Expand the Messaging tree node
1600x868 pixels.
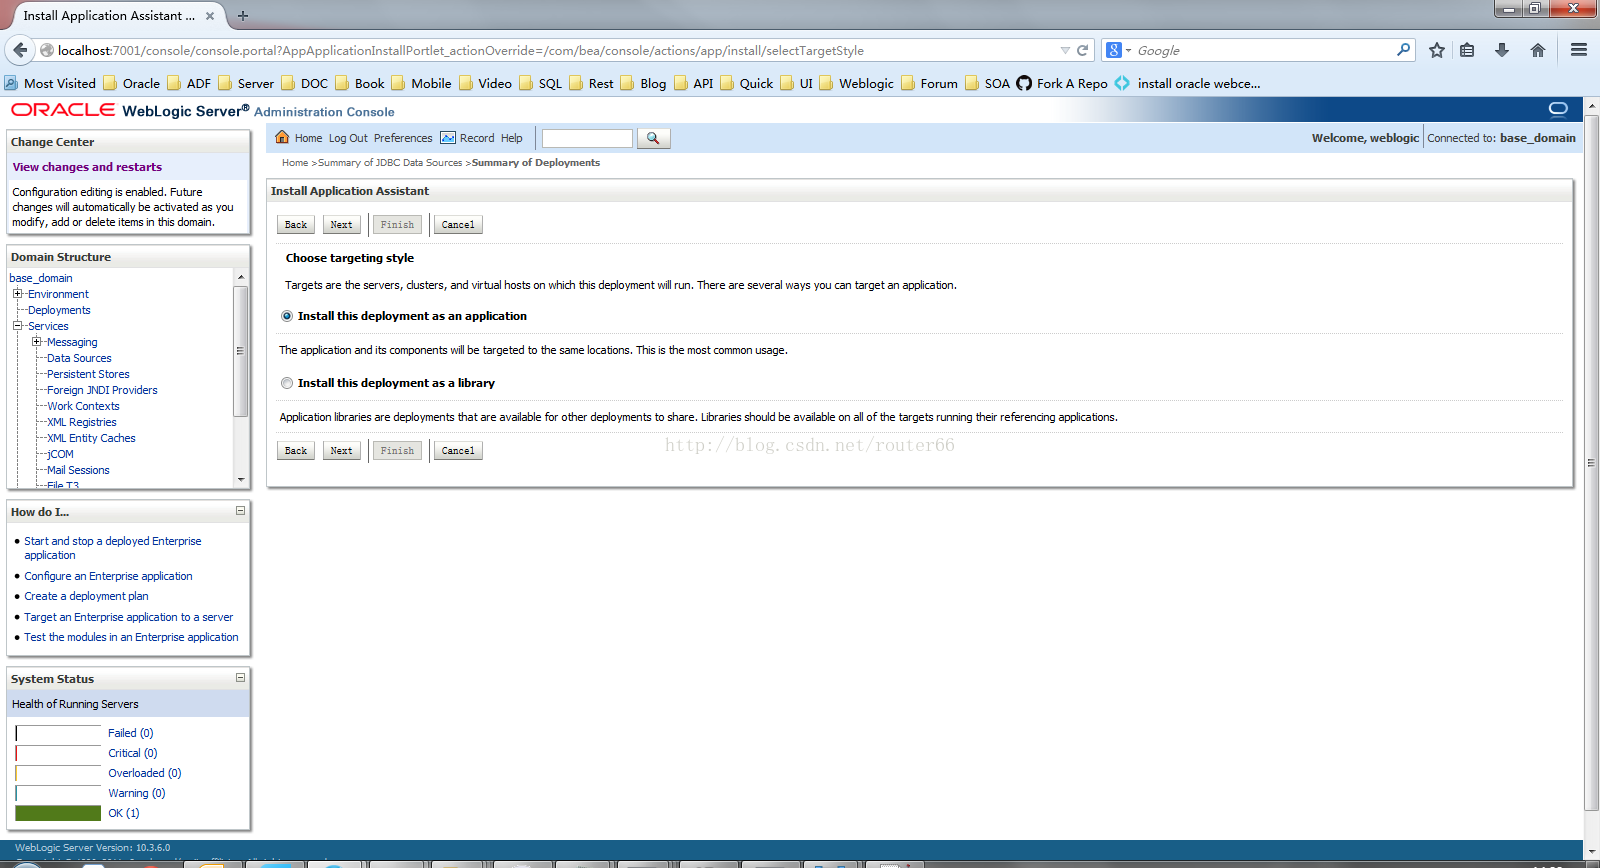click(x=36, y=342)
